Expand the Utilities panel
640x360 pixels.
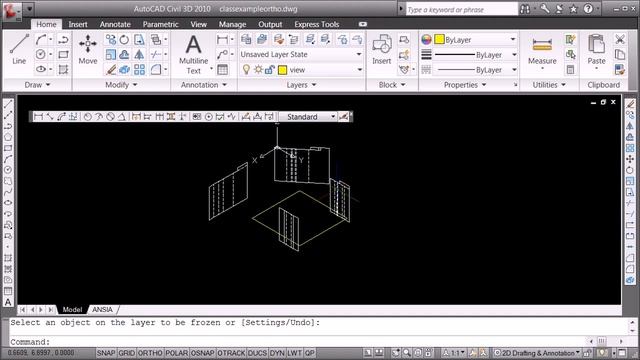click(549, 85)
